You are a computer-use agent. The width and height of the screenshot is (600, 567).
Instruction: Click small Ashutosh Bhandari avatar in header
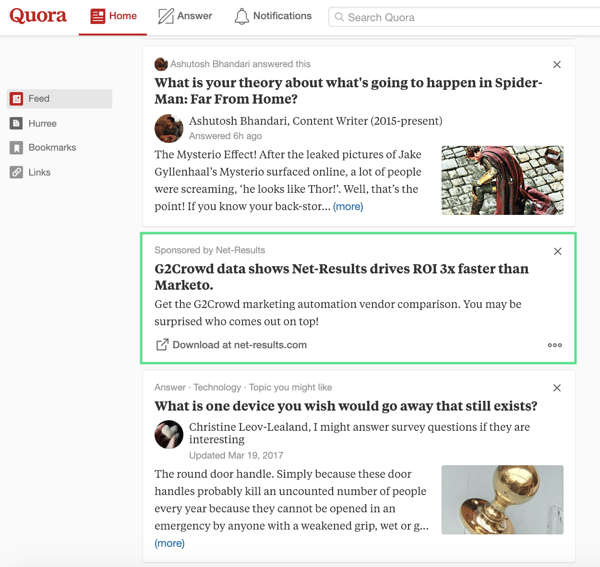(x=161, y=64)
